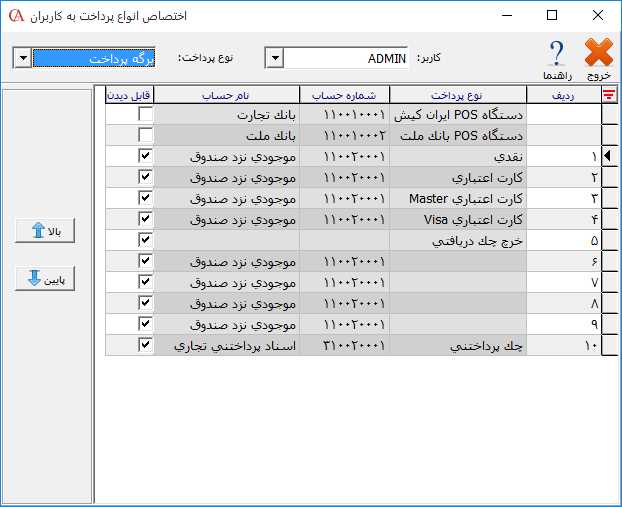Image resolution: width=622 pixels, height=507 pixels.
Task: Move row up with بالا button
Action: click(45, 232)
